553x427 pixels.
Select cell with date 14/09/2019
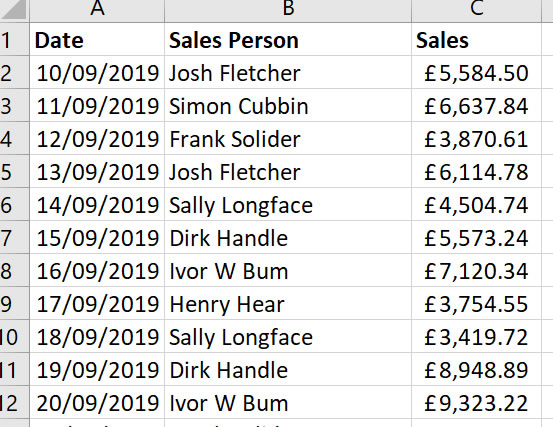click(x=97, y=205)
